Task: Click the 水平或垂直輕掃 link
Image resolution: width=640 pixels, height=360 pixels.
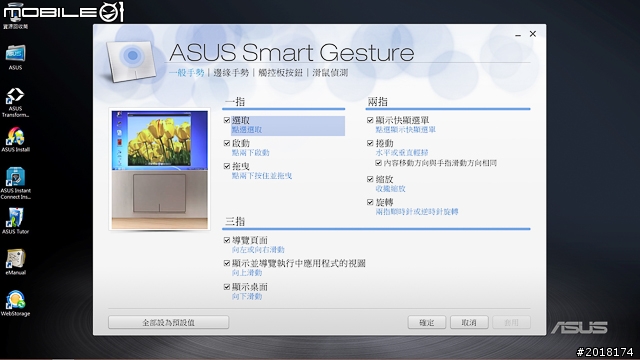Action: (402, 153)
